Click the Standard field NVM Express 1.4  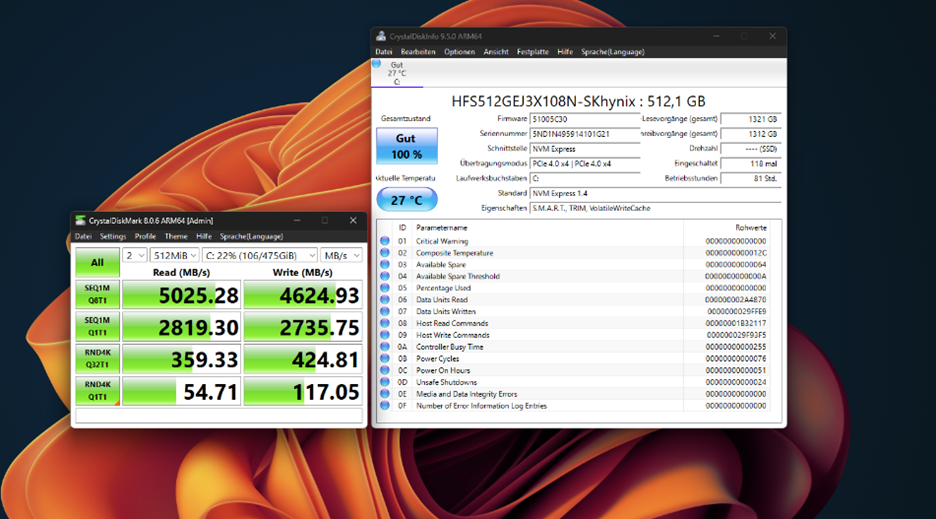655,193
